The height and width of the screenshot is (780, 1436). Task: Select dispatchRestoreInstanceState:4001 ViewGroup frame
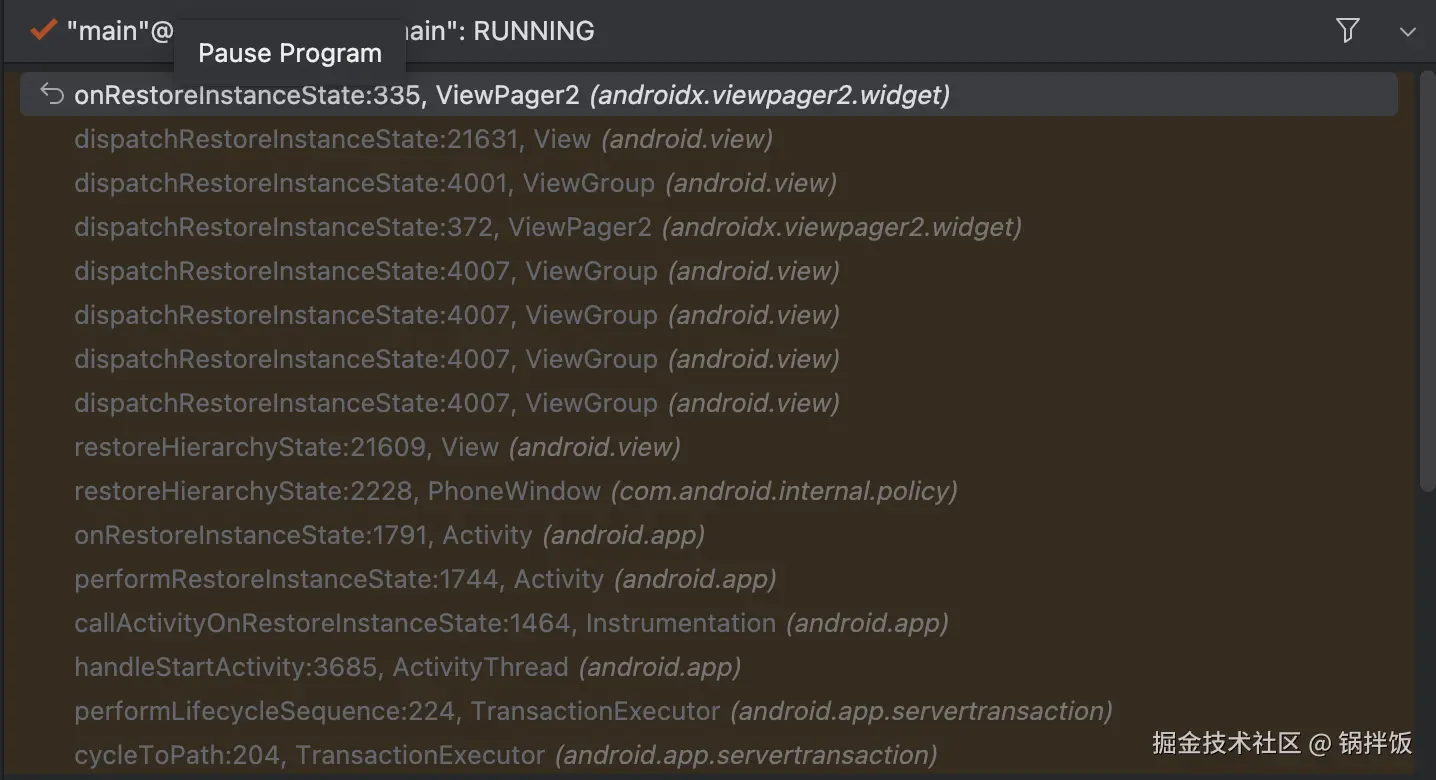[455, 183]
